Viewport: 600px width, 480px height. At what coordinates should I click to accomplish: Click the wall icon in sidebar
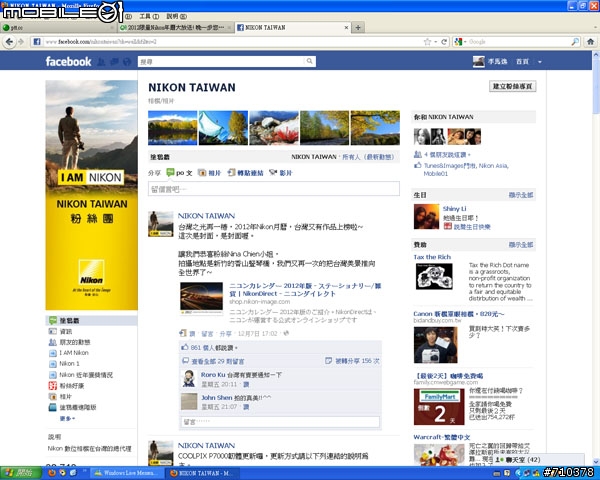(52, 320)
